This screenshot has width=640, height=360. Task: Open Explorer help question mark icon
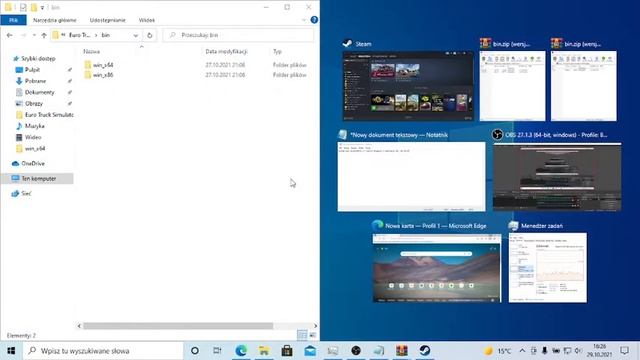[314, 20]
